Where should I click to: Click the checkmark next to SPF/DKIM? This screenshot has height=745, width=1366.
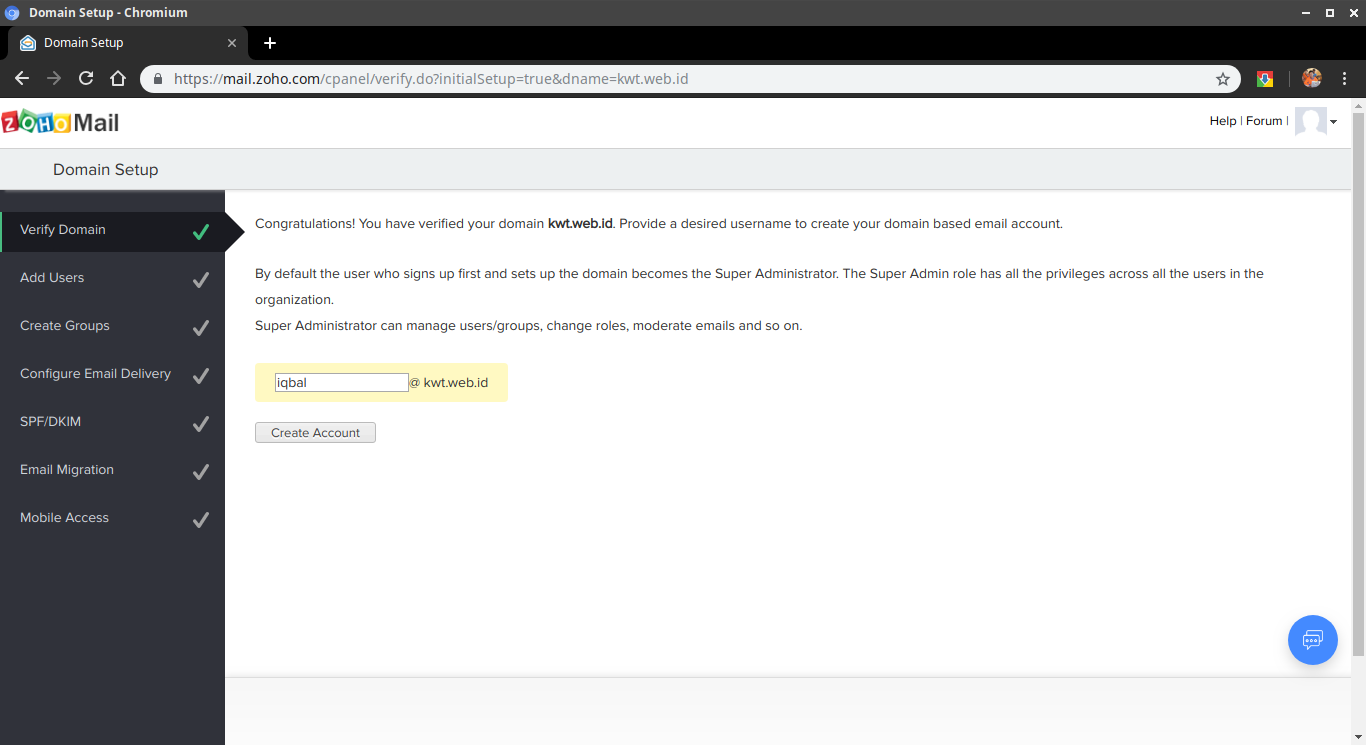click(201, 423)
